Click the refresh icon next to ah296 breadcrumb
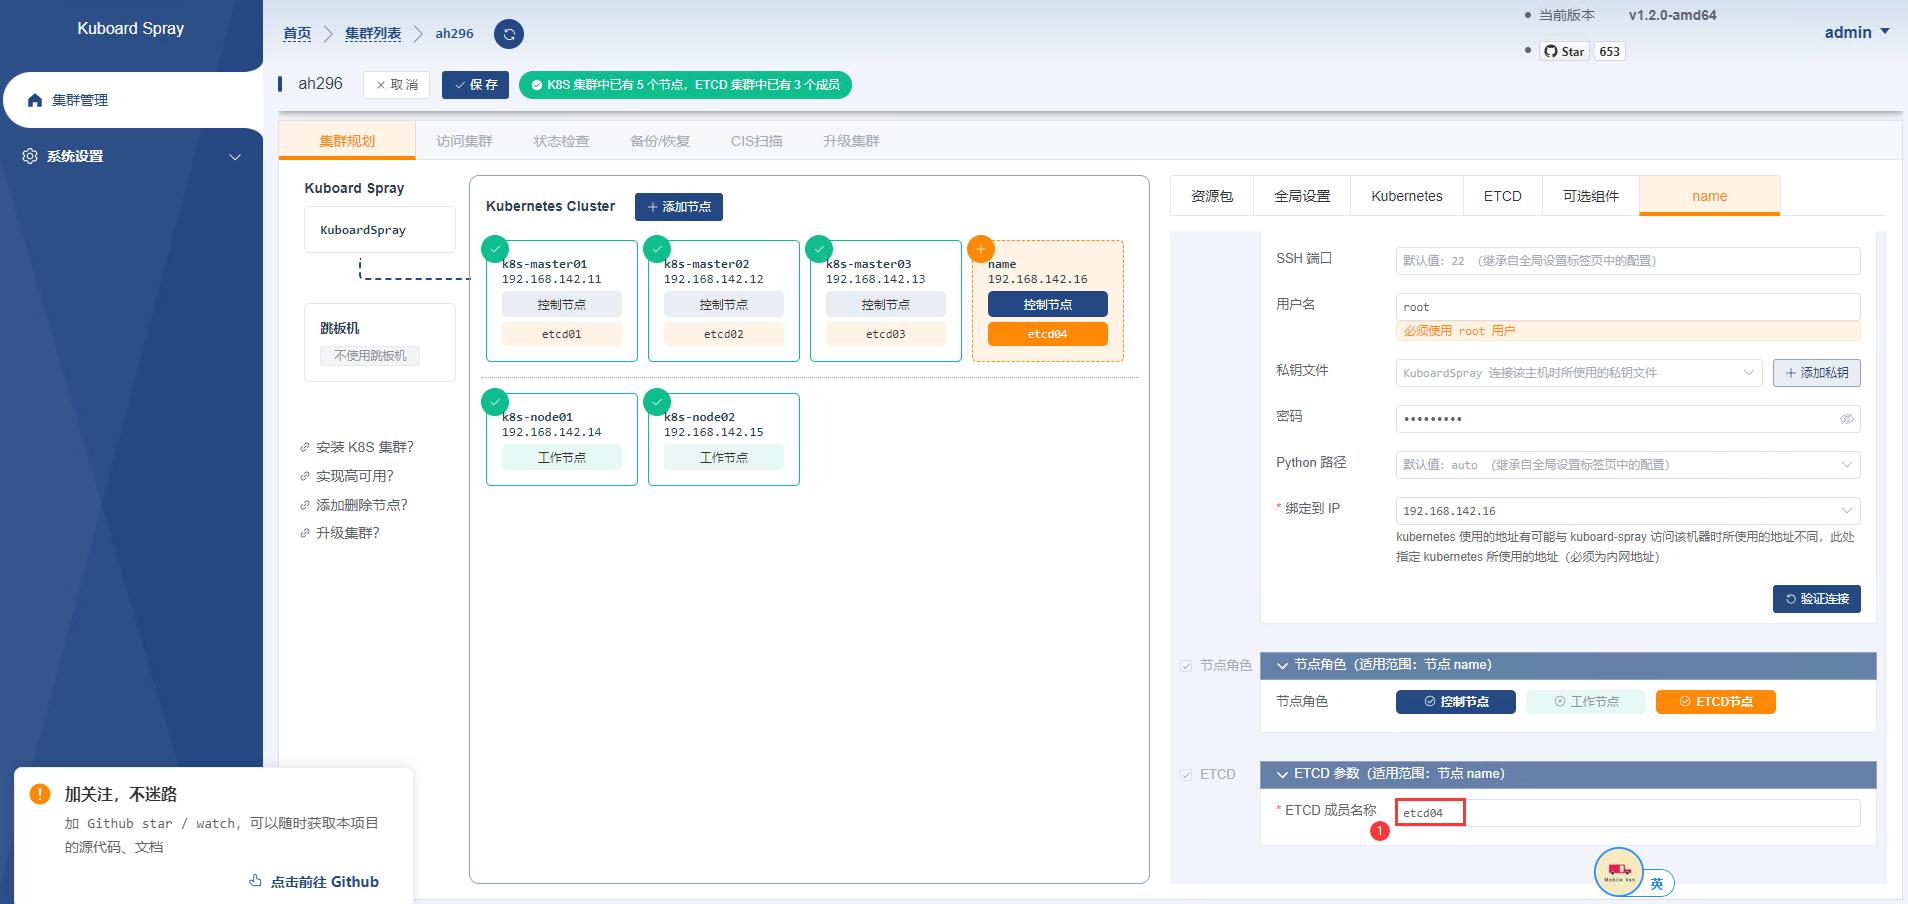 click(509, 34)
